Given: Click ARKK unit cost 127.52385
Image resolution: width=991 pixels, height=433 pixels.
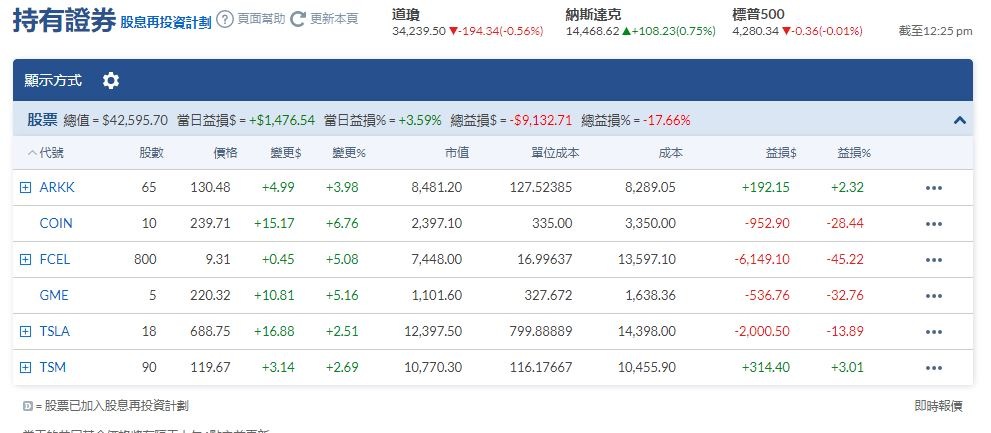Looking at the screenshot, I should 541,187.
